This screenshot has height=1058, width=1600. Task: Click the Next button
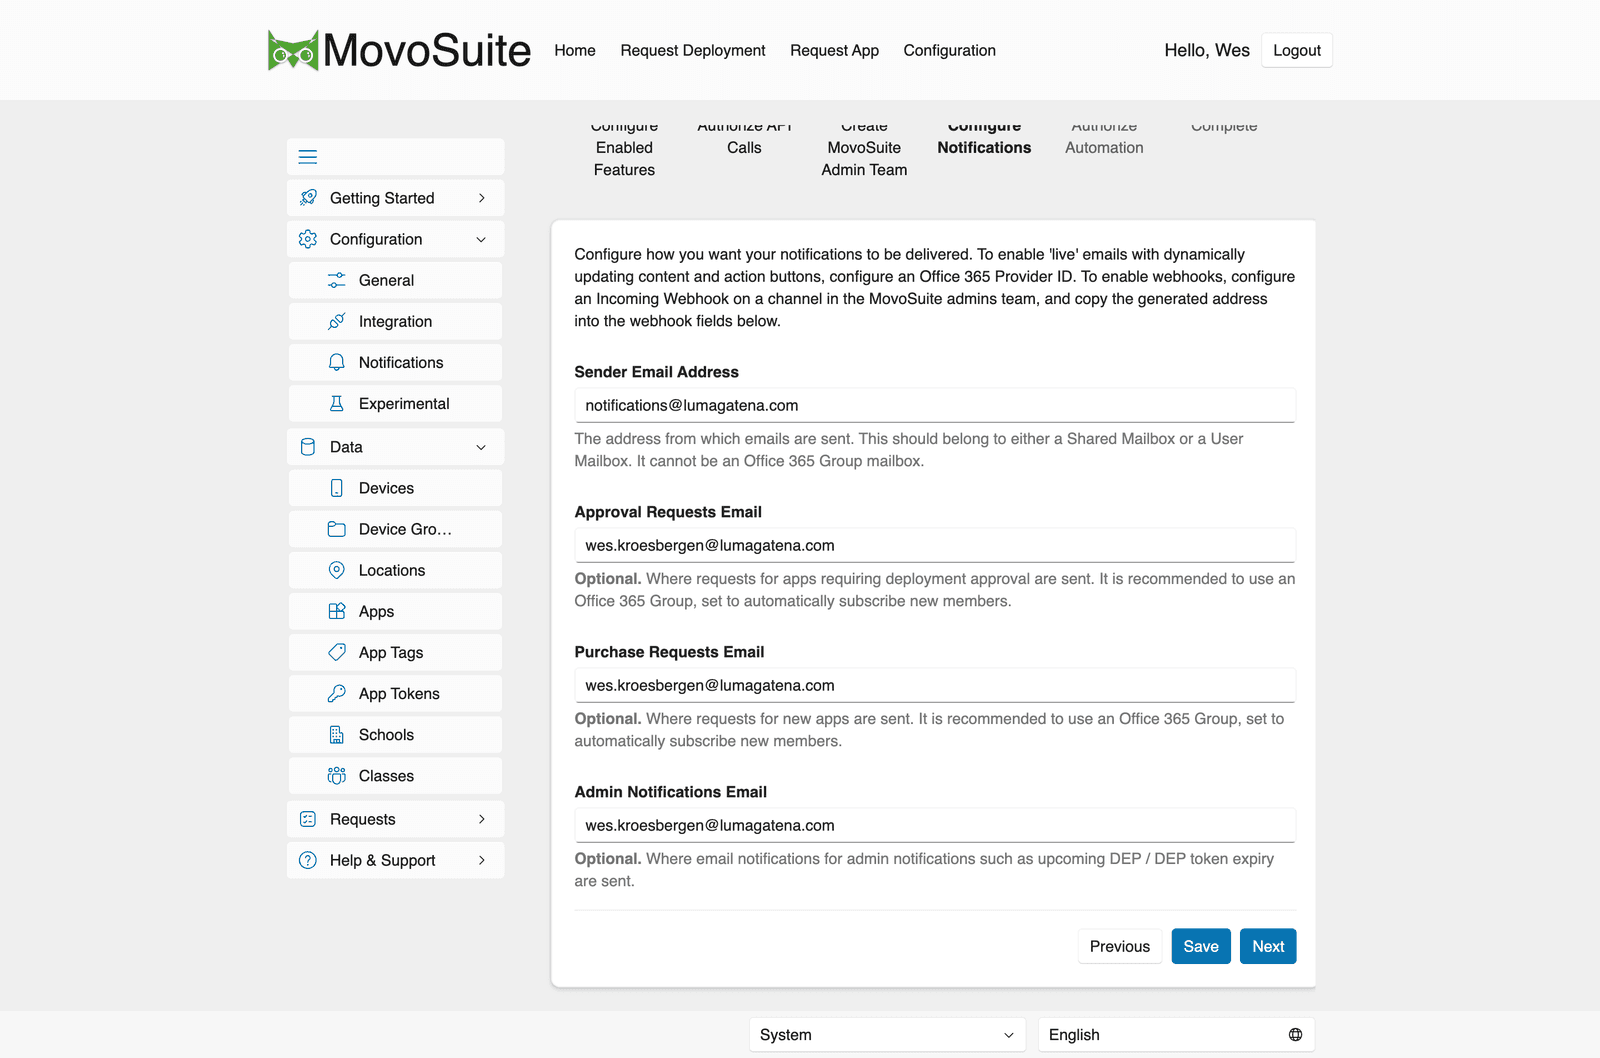1268,946
